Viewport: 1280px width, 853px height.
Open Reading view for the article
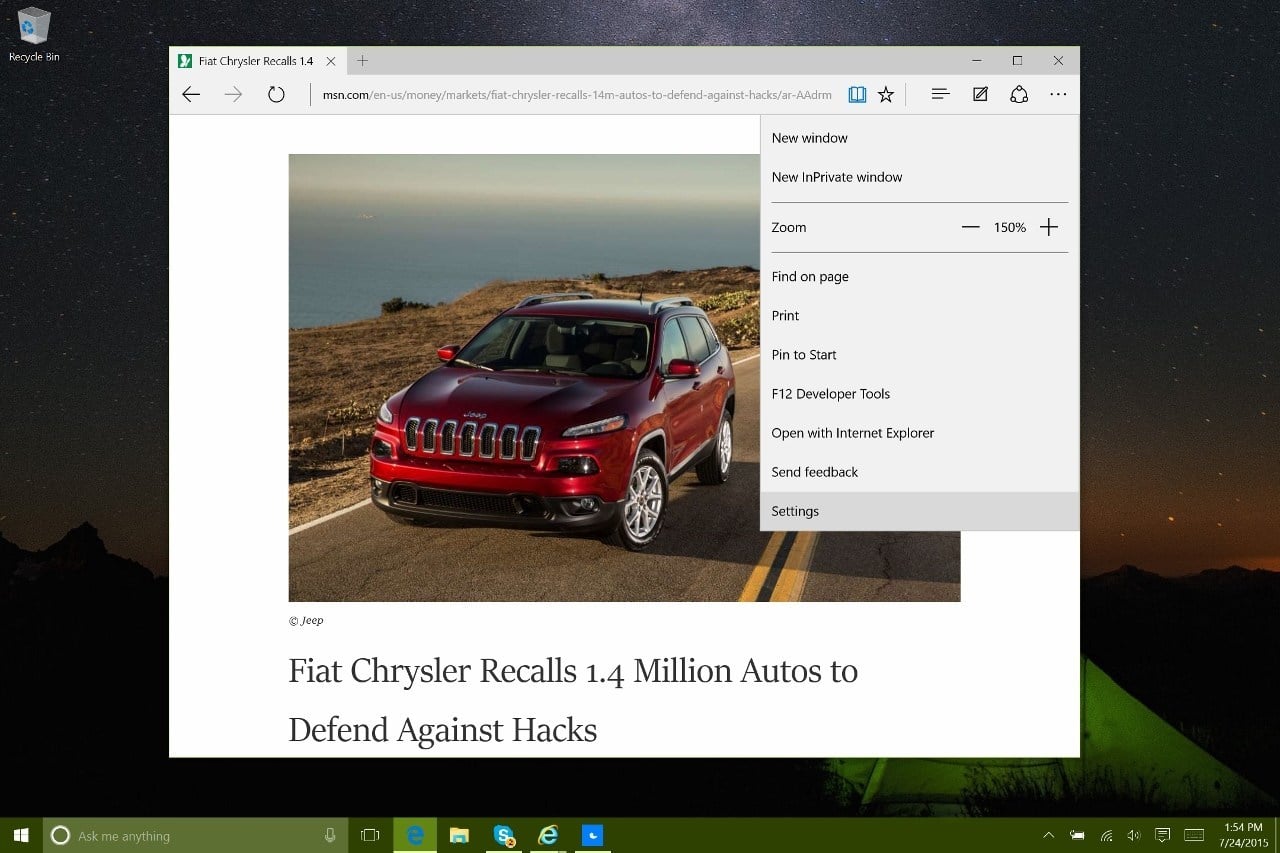857,93
